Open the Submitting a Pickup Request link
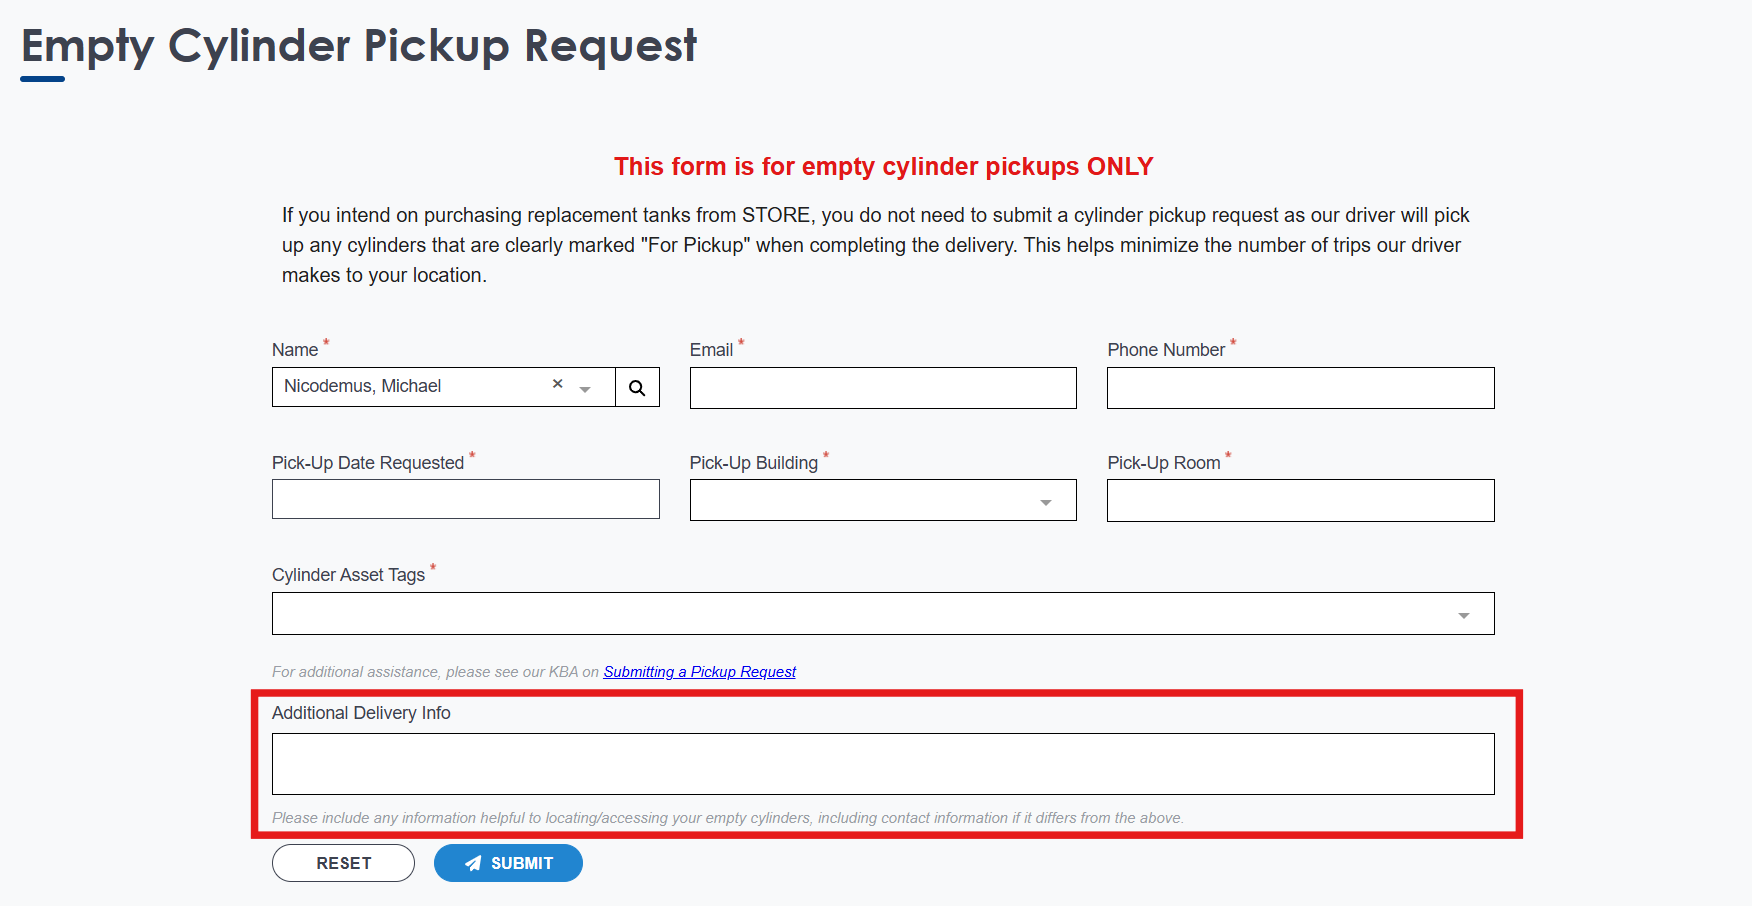The image size is (1752, 906). tap(699, 672)
